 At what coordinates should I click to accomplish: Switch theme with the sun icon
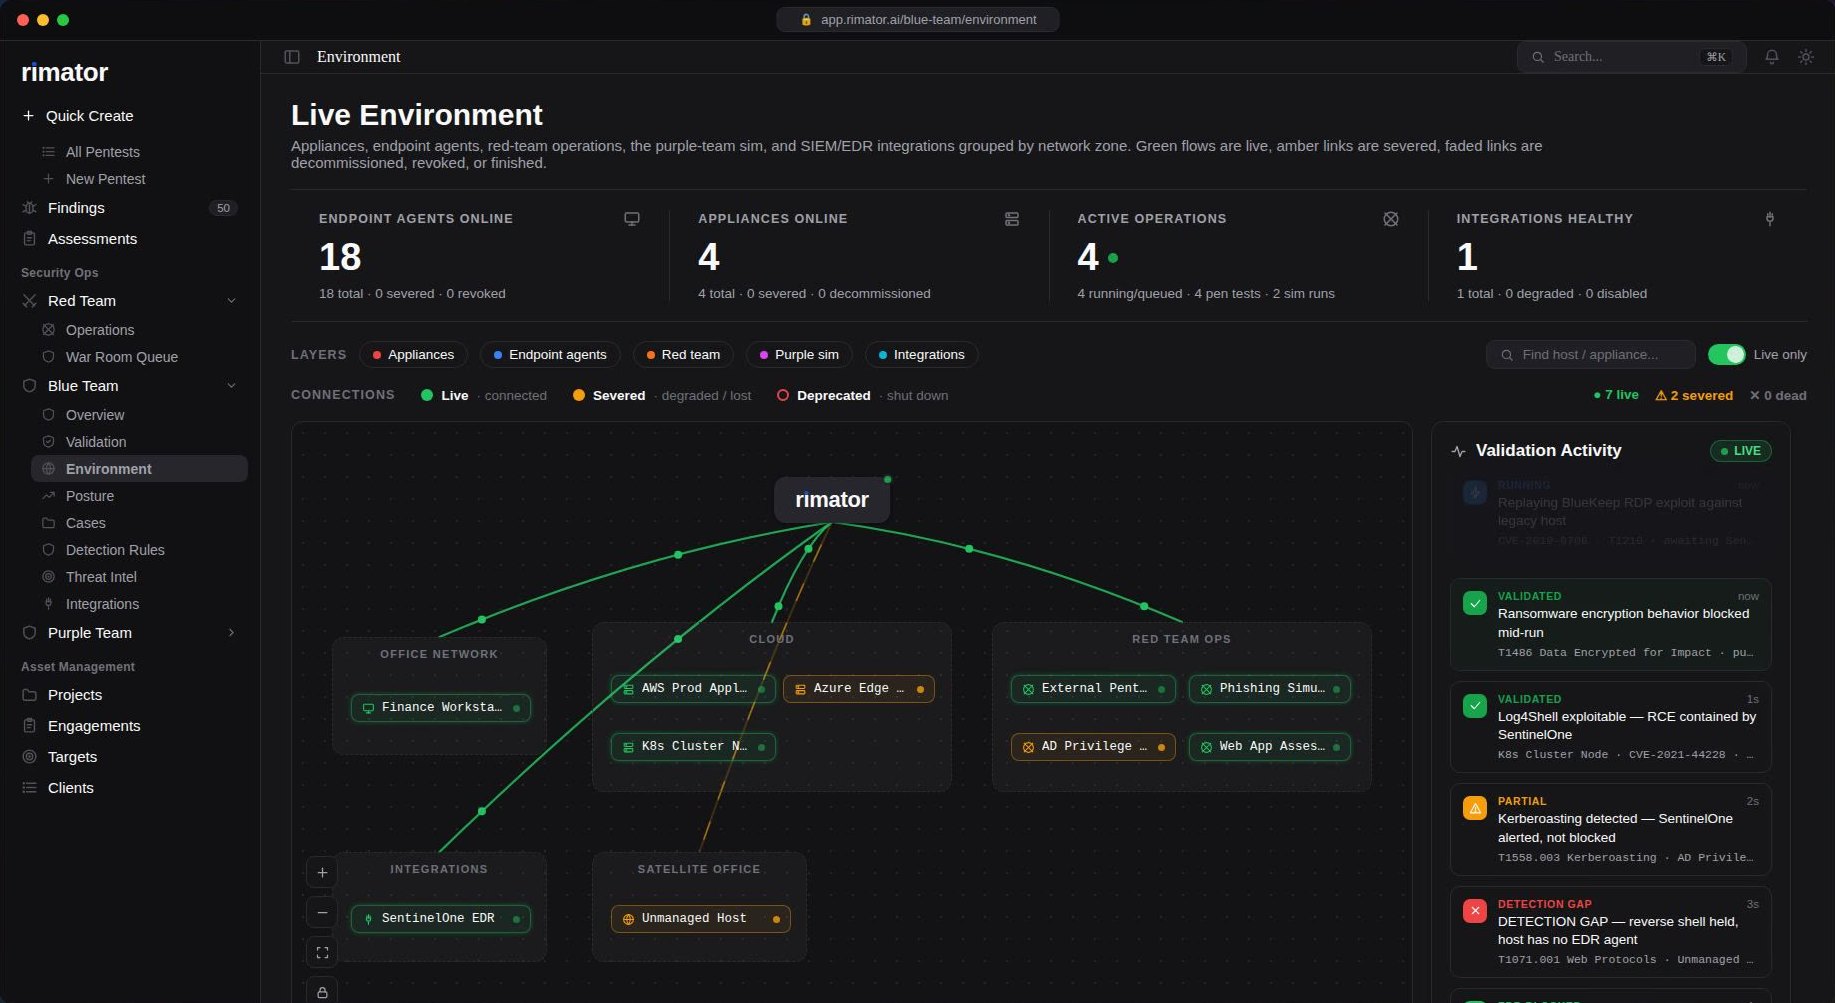click(1806, 57)
